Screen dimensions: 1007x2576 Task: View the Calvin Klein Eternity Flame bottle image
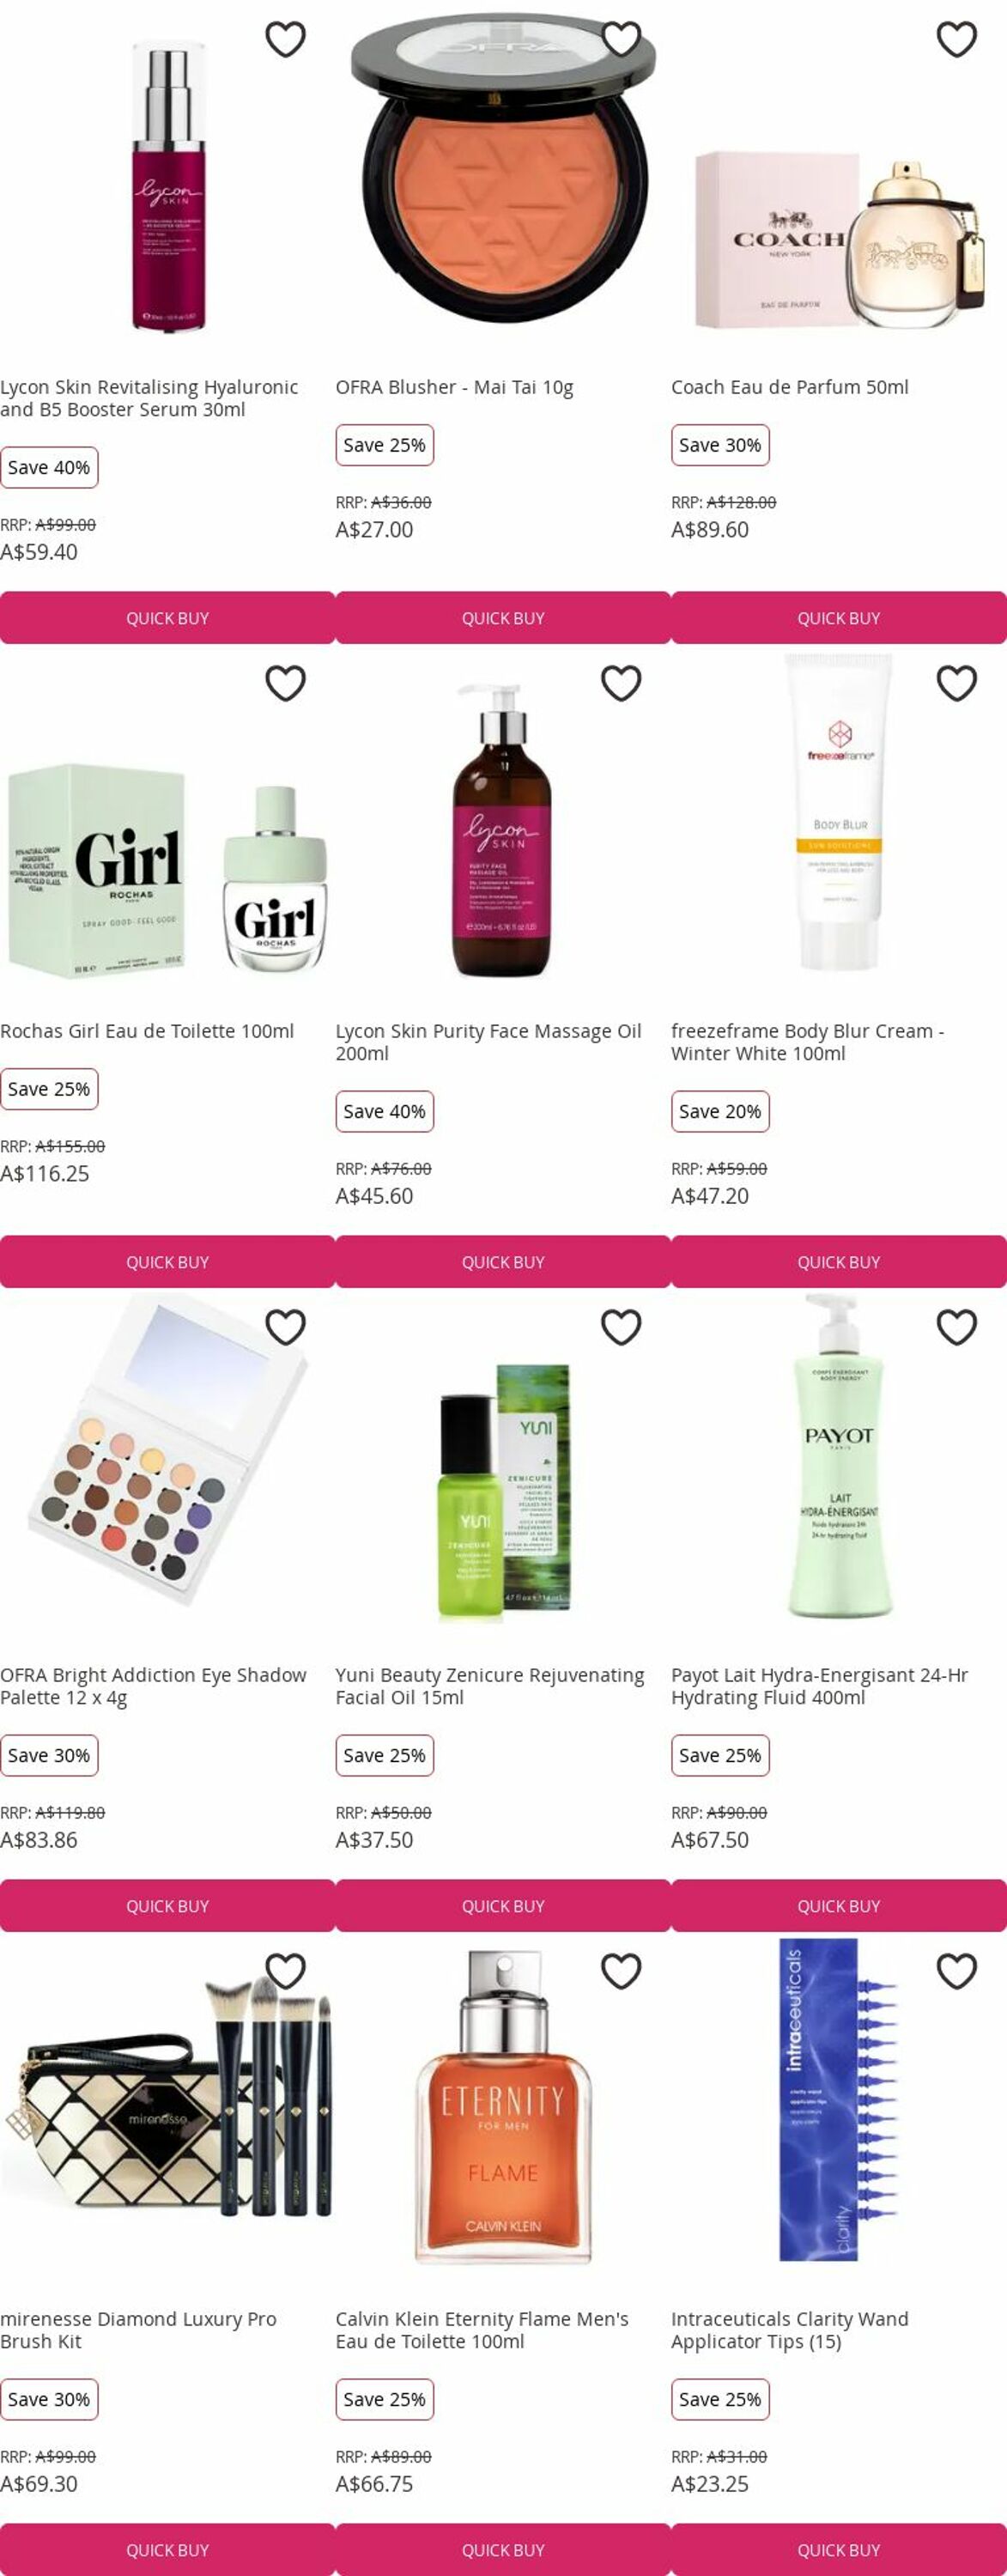[x=503, y=2107]
